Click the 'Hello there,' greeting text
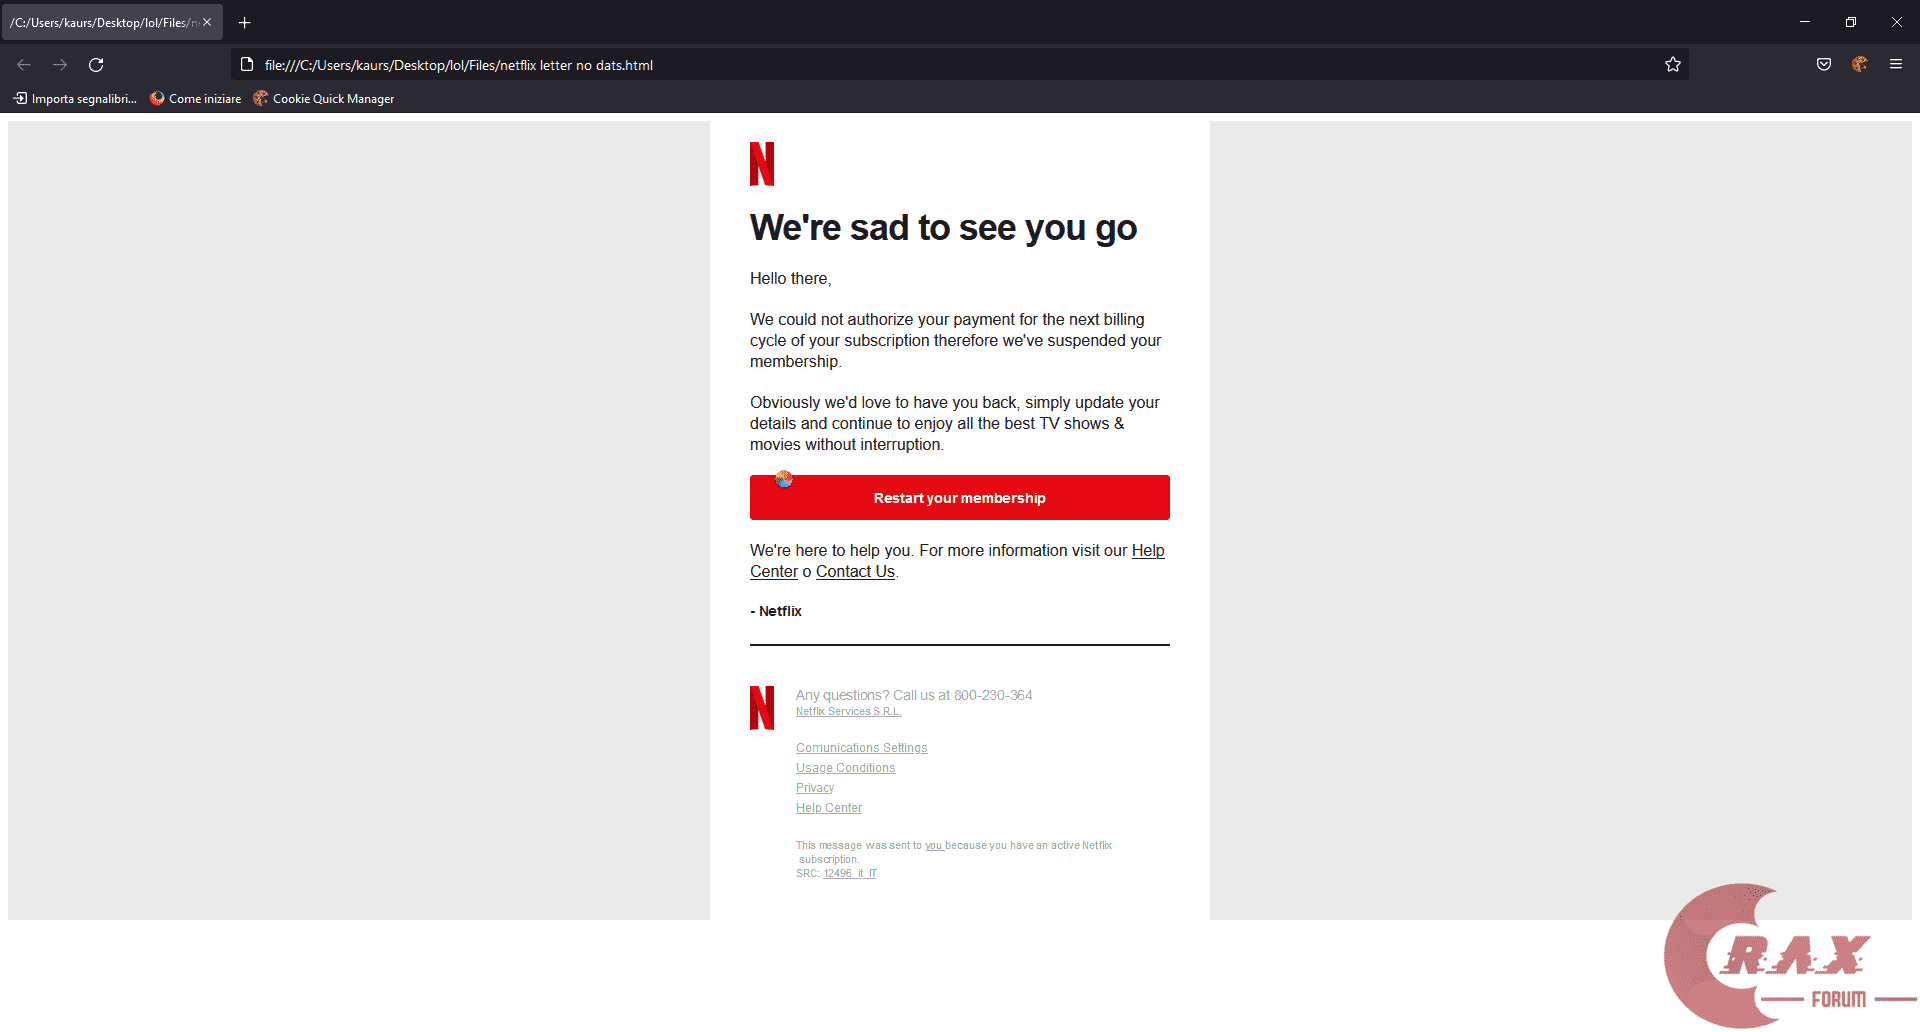The image size is (1920, 1032). pyautogui.click(x=791, y=279)
